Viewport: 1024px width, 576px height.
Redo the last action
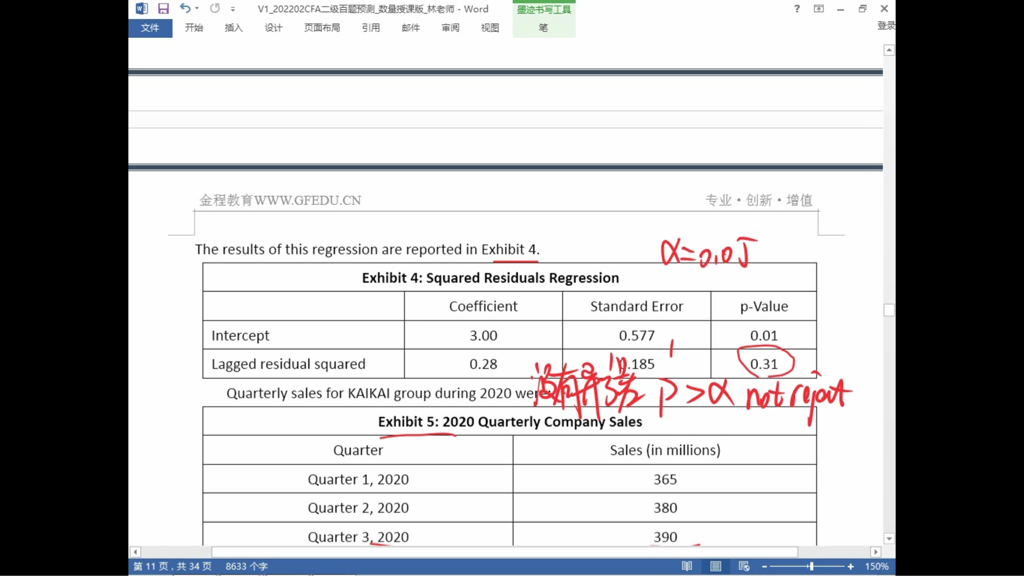[x=215, y=8]
